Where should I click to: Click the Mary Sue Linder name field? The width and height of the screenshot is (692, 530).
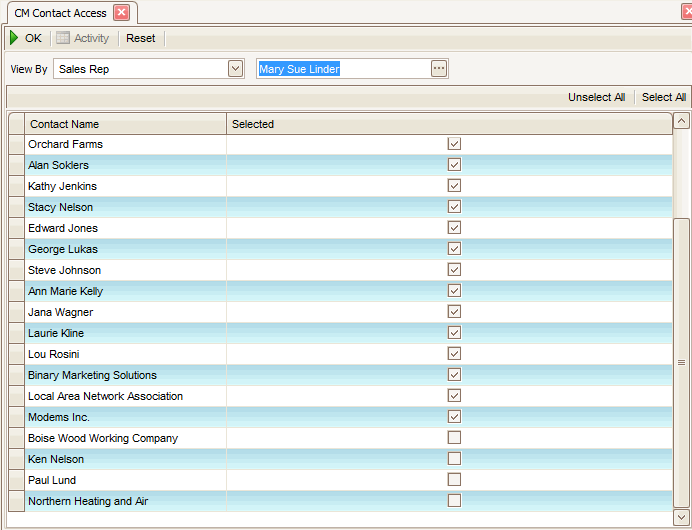342,69
